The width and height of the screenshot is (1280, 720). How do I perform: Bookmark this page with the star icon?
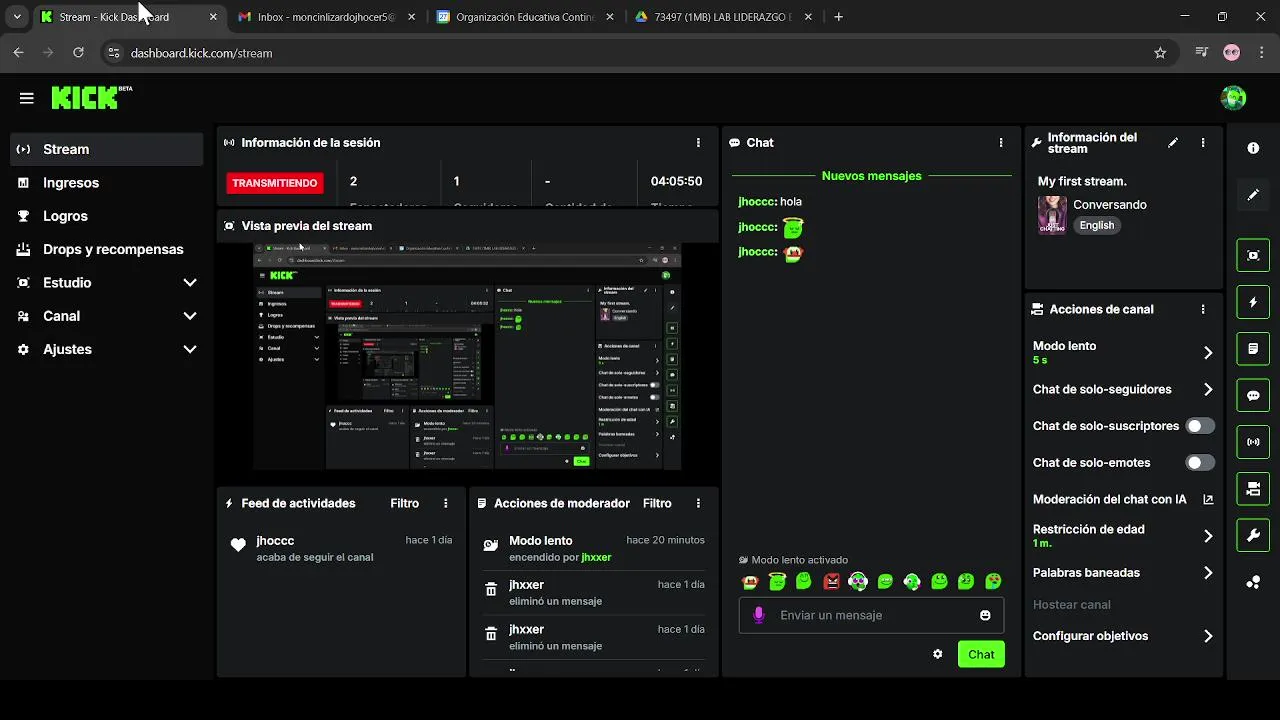tap(1160, 53)
